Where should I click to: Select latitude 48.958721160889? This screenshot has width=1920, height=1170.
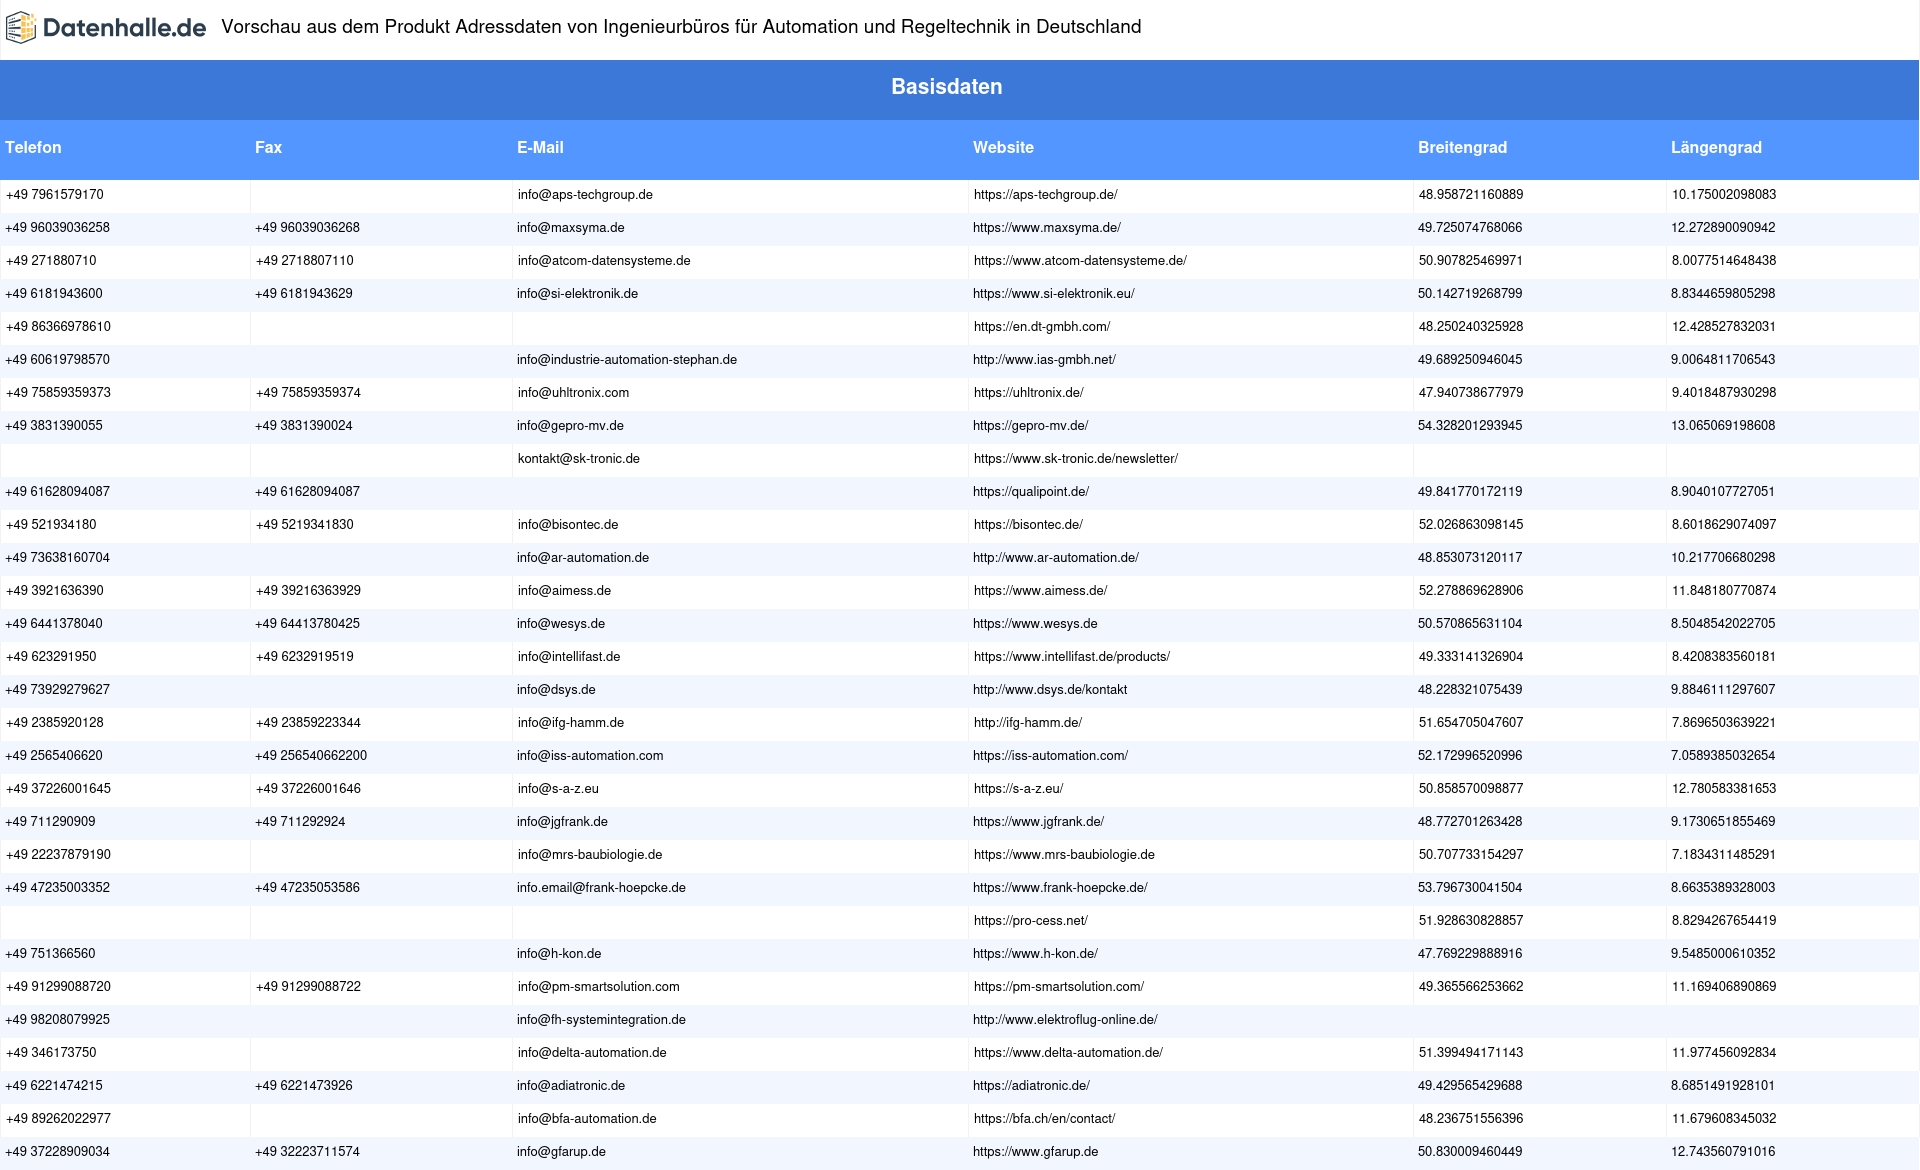coord(1471,195)
